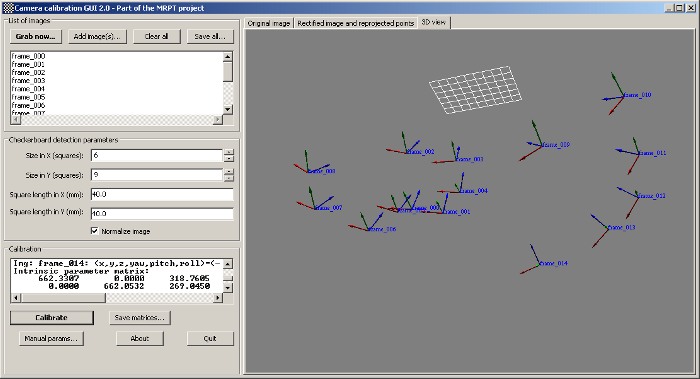Select the 3D view tab
This screenshot has width=700, height=379.
(434, 22)
